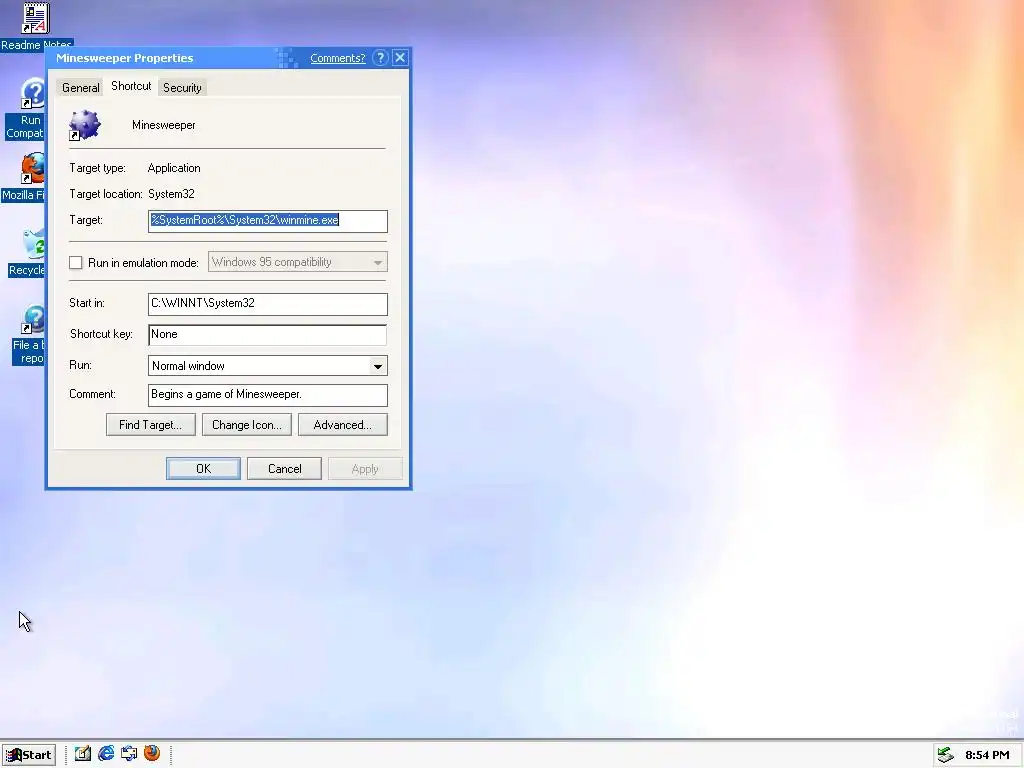The image size is (1024, 768).
Task: Open the Comments? link in title bar
Action: point(338,58)
